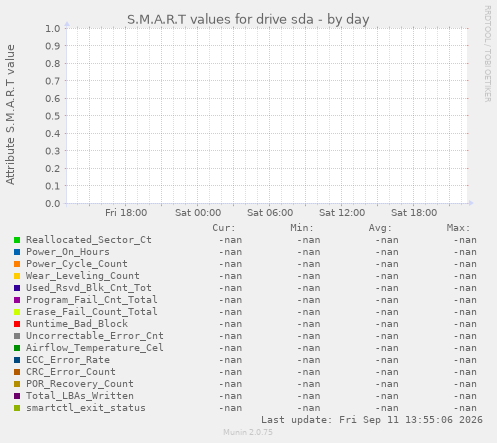This screenshot has width=497, height=443.
Task: Click the Sat 18:00 x-axis label
Action: click(414, 213)
